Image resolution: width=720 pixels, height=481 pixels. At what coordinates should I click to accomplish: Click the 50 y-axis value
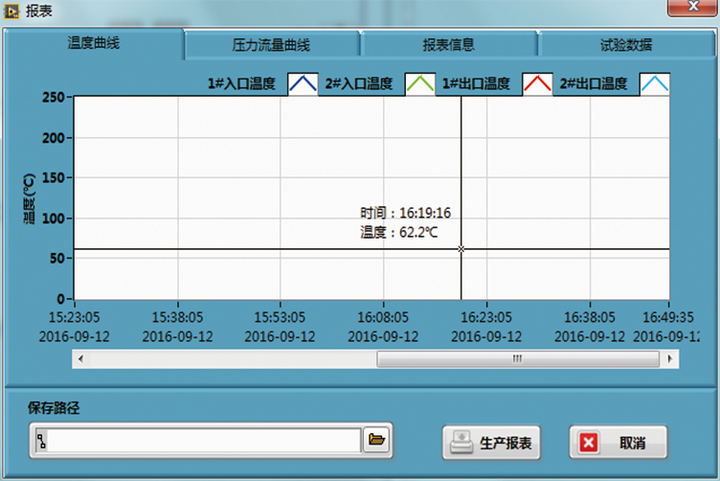[57, 258]
